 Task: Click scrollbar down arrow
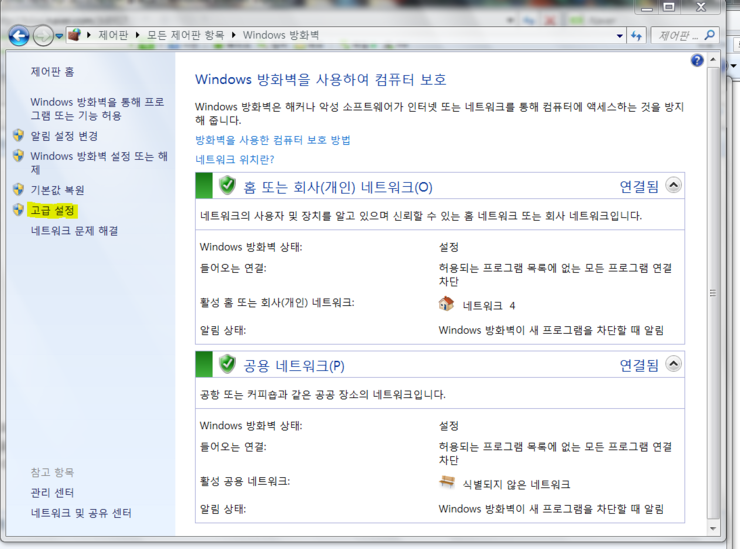coord(713,529)
